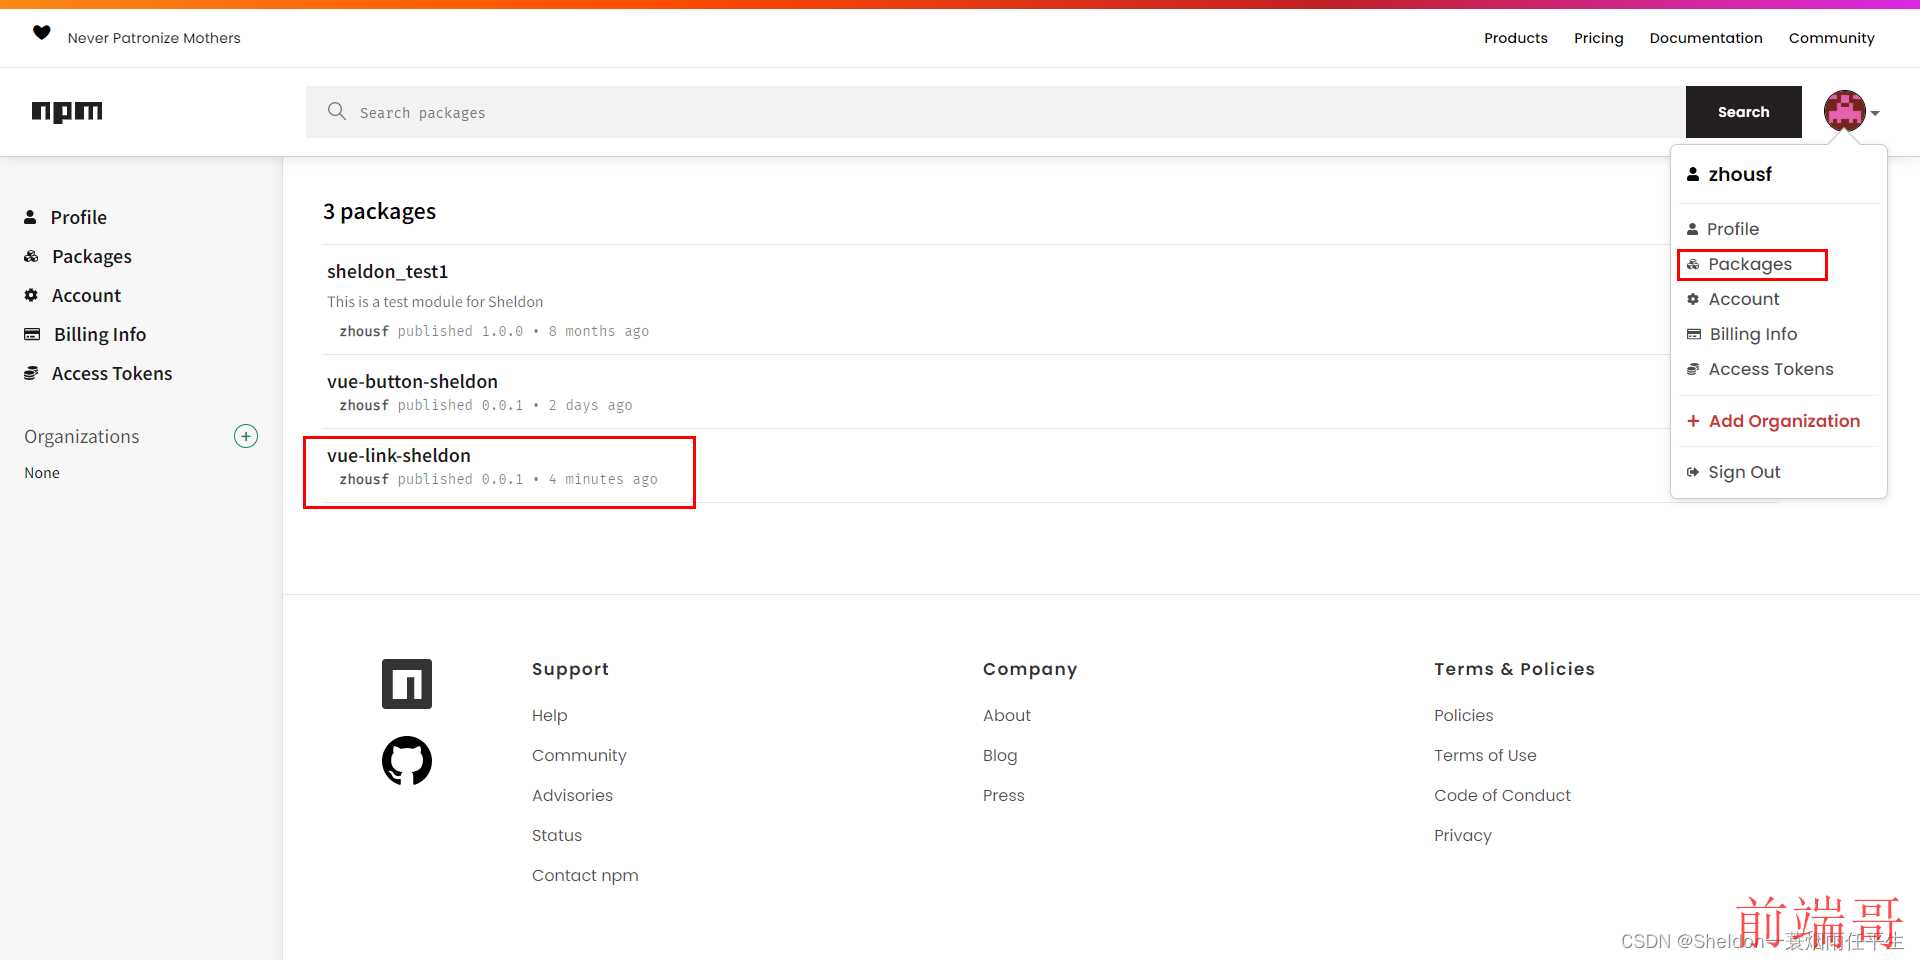Screen dimensions: 1920x960
Task: Click the black heart icon in top bar
Action: point(41,33)
